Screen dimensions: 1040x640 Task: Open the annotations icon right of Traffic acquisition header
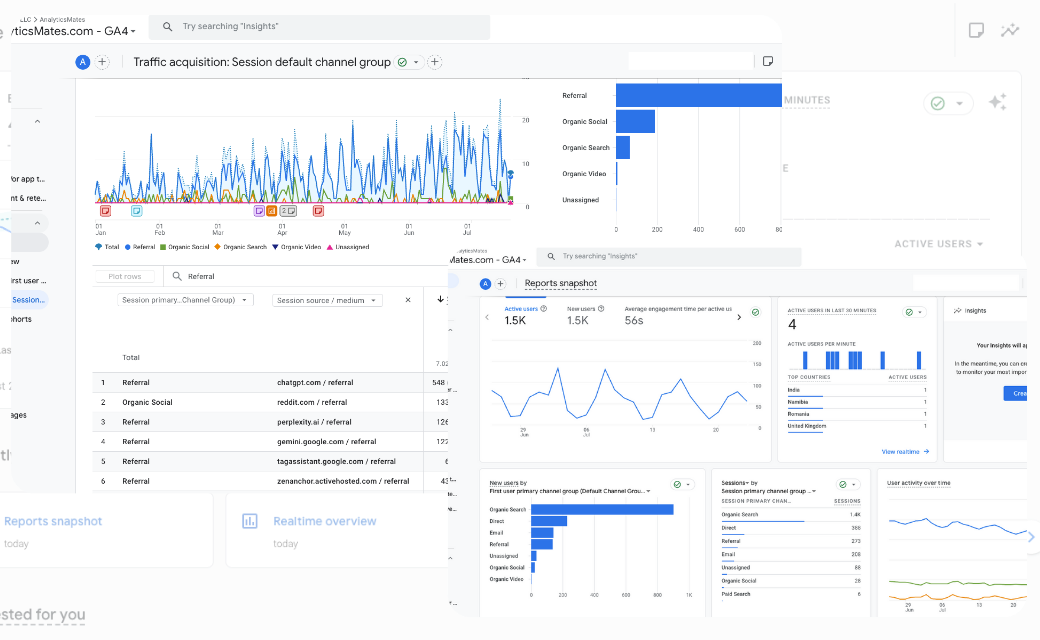pos(768,61)
